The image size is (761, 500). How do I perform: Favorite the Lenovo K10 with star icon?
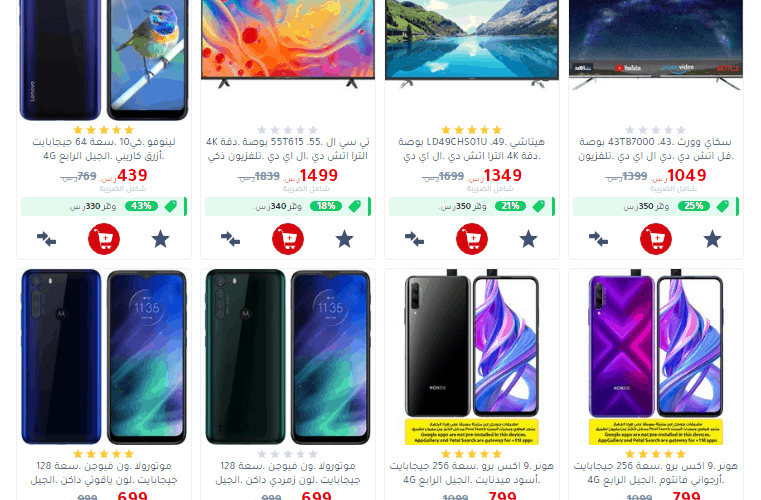click(160, 239)
